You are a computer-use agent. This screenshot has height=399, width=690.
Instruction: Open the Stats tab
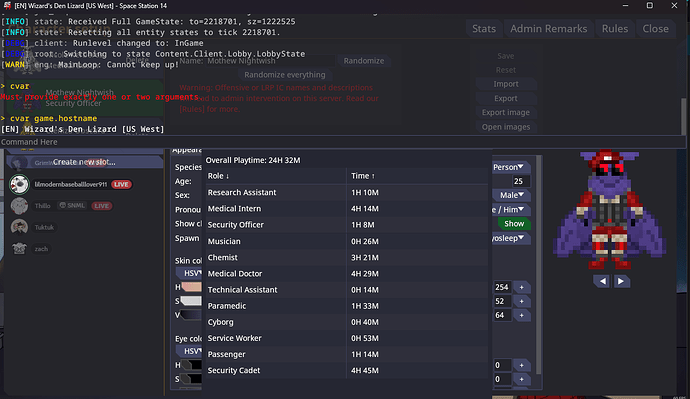pos(484,29)
